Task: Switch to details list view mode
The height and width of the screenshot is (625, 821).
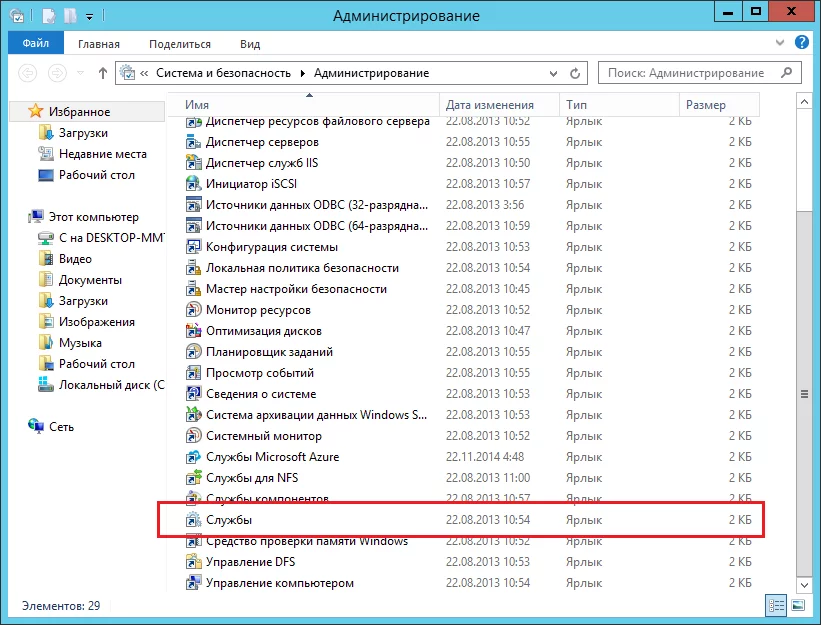Action: click(x=776, y=606)
